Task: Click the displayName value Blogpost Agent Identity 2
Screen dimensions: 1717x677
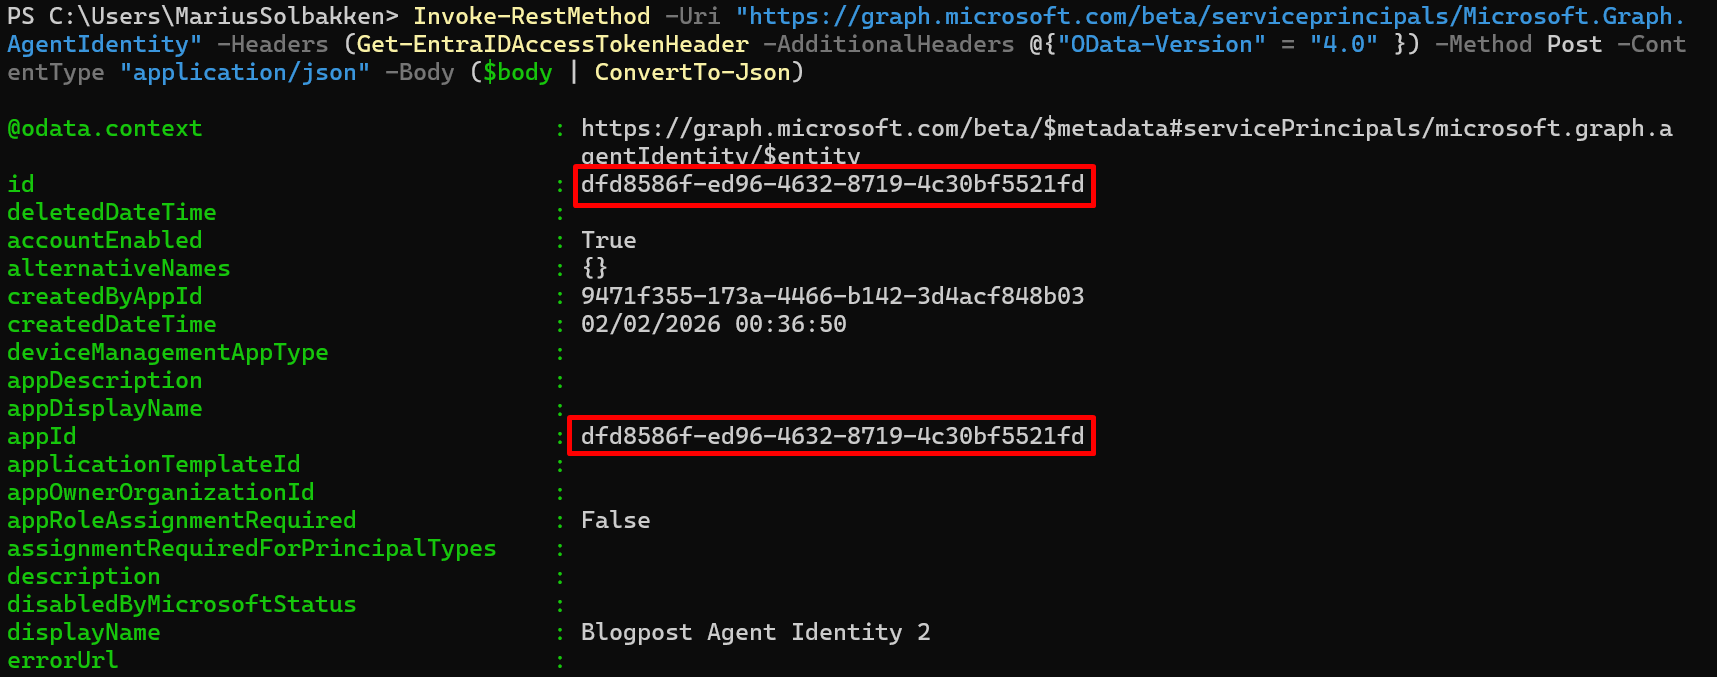Action: [755, 633]
